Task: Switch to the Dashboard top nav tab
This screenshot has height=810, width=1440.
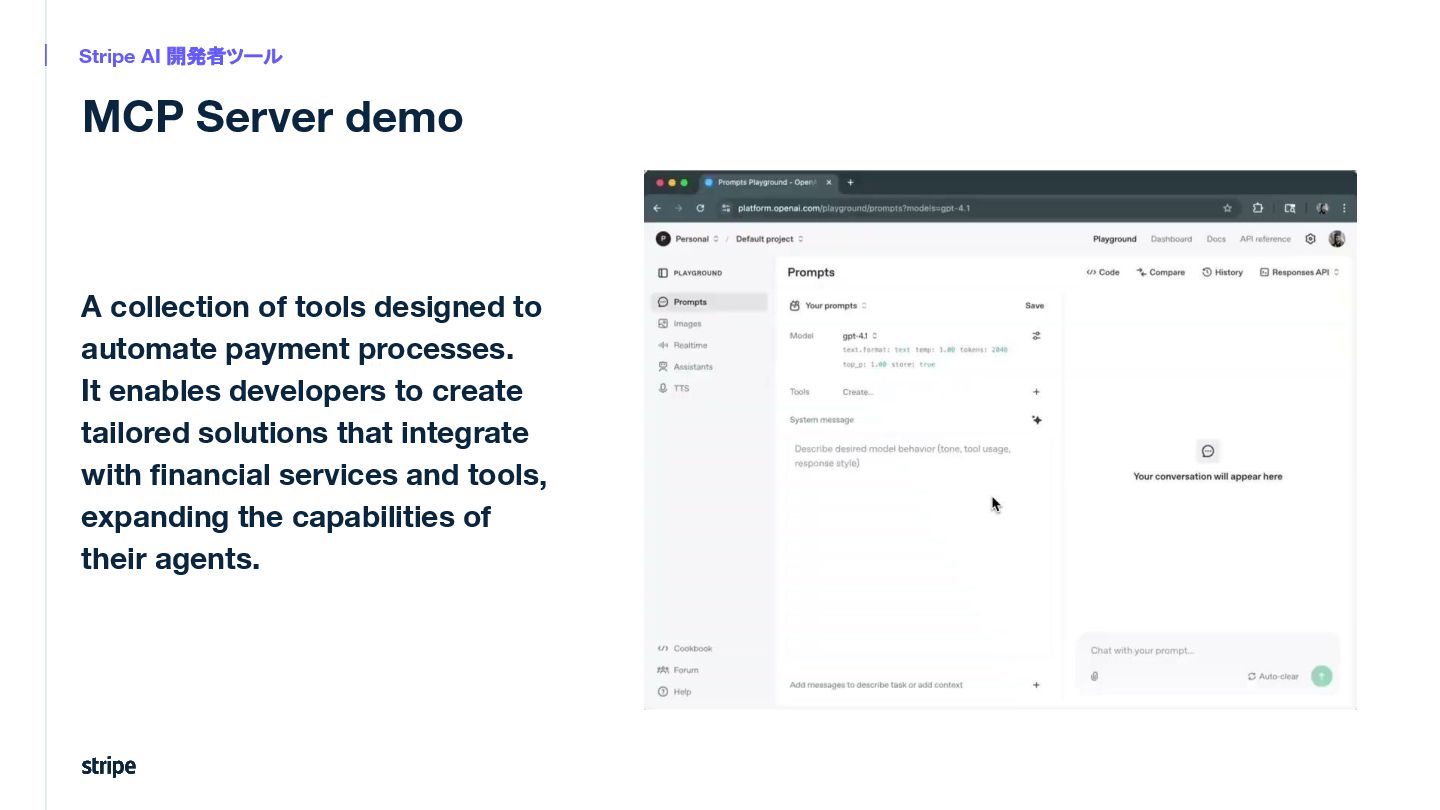Action: pyautogui.click(x=1171, y=239)
